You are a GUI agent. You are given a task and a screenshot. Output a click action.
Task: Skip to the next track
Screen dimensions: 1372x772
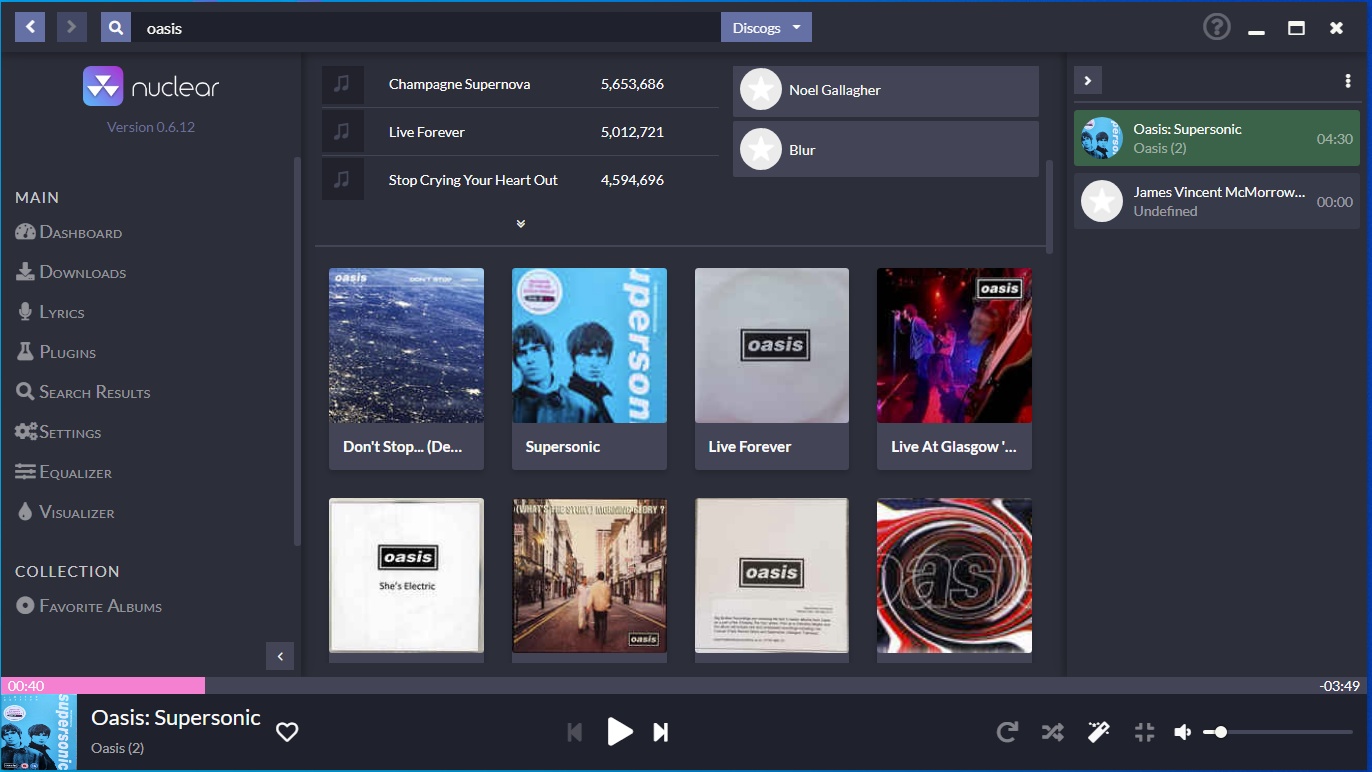pyautogui.click(x=660, y=732)
